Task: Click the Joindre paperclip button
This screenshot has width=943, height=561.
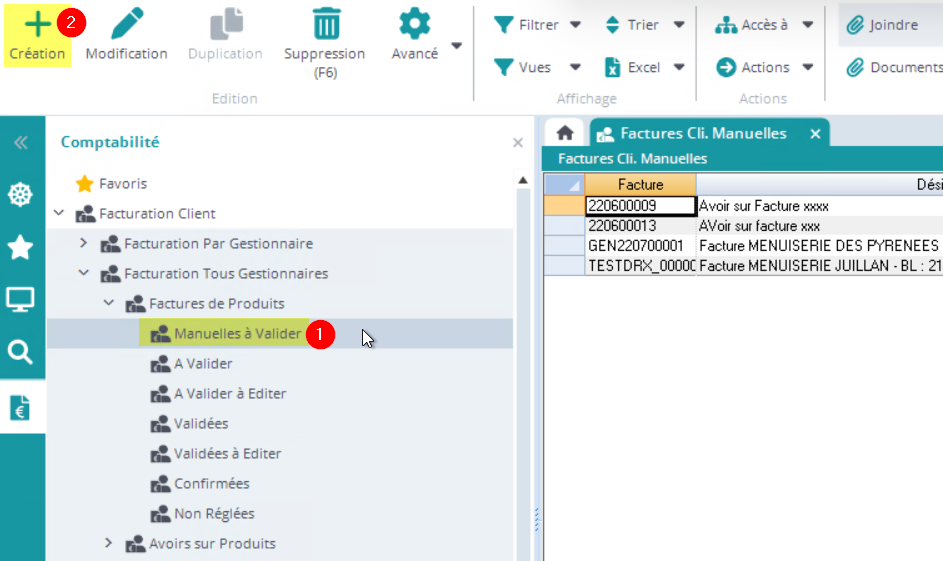Action: pyautogui.click(x=881, y=25)
